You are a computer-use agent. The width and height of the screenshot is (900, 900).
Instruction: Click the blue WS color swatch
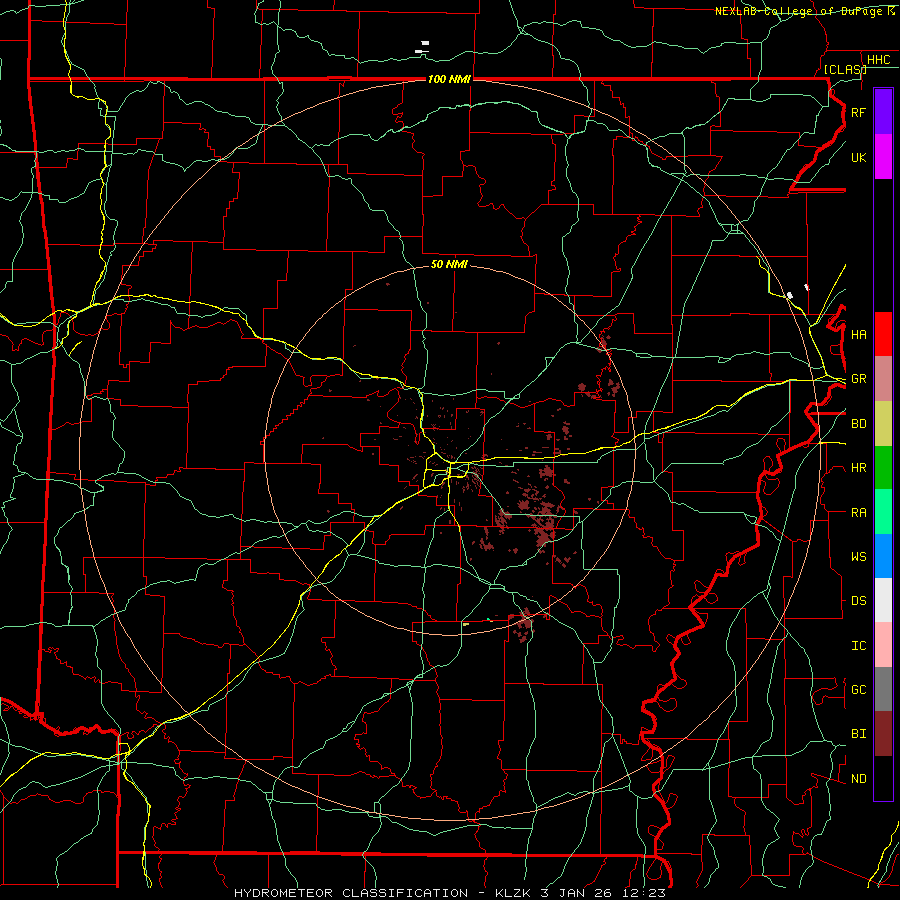(x=883, y=556)
